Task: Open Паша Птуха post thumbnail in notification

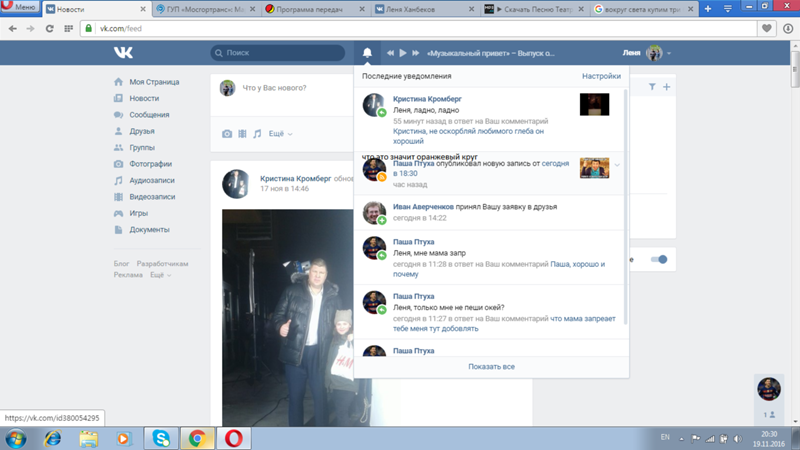Action: point(594,168)
